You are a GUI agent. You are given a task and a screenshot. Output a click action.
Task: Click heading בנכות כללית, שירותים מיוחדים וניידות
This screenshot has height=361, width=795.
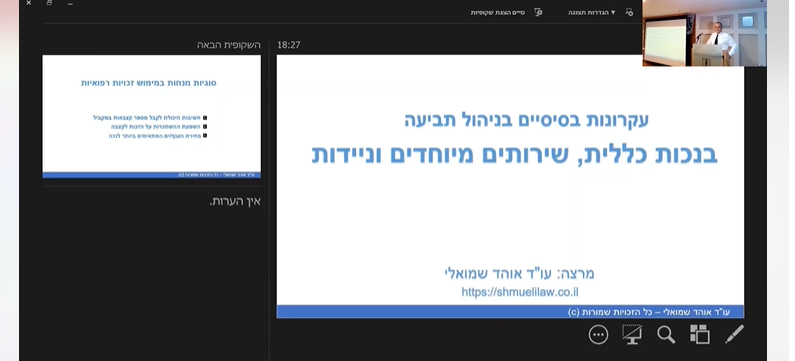click(x=514, y=154)
